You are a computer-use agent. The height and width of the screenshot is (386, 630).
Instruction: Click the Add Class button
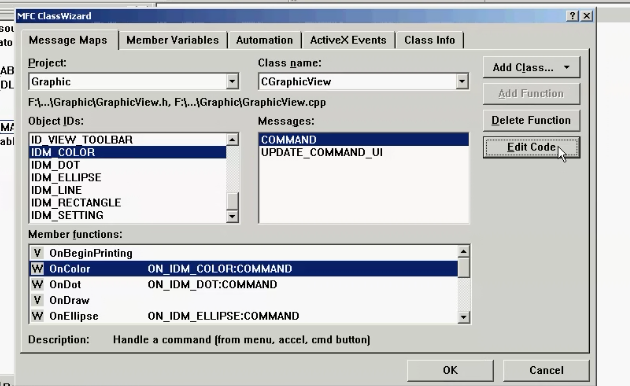(531, 67)
